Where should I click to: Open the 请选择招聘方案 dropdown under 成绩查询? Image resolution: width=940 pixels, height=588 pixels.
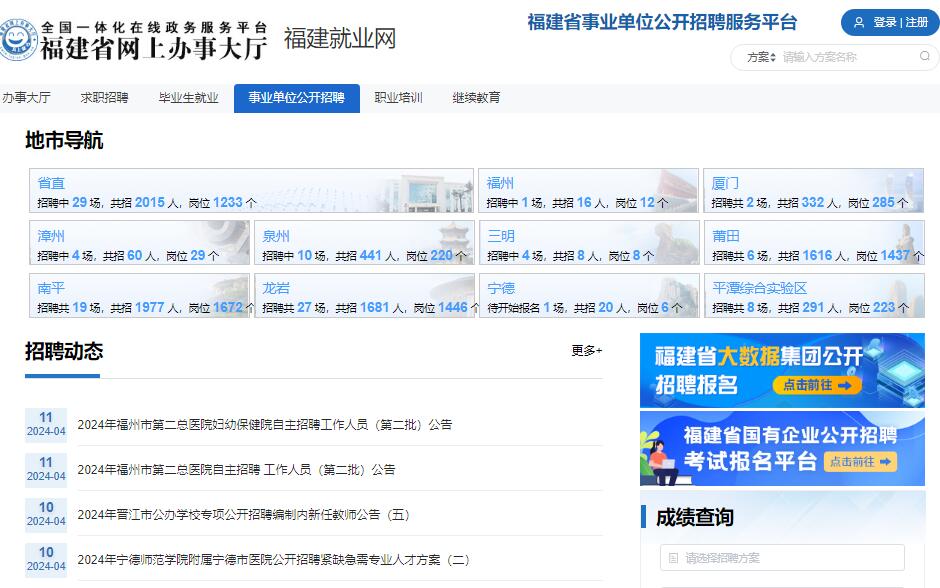782,558
